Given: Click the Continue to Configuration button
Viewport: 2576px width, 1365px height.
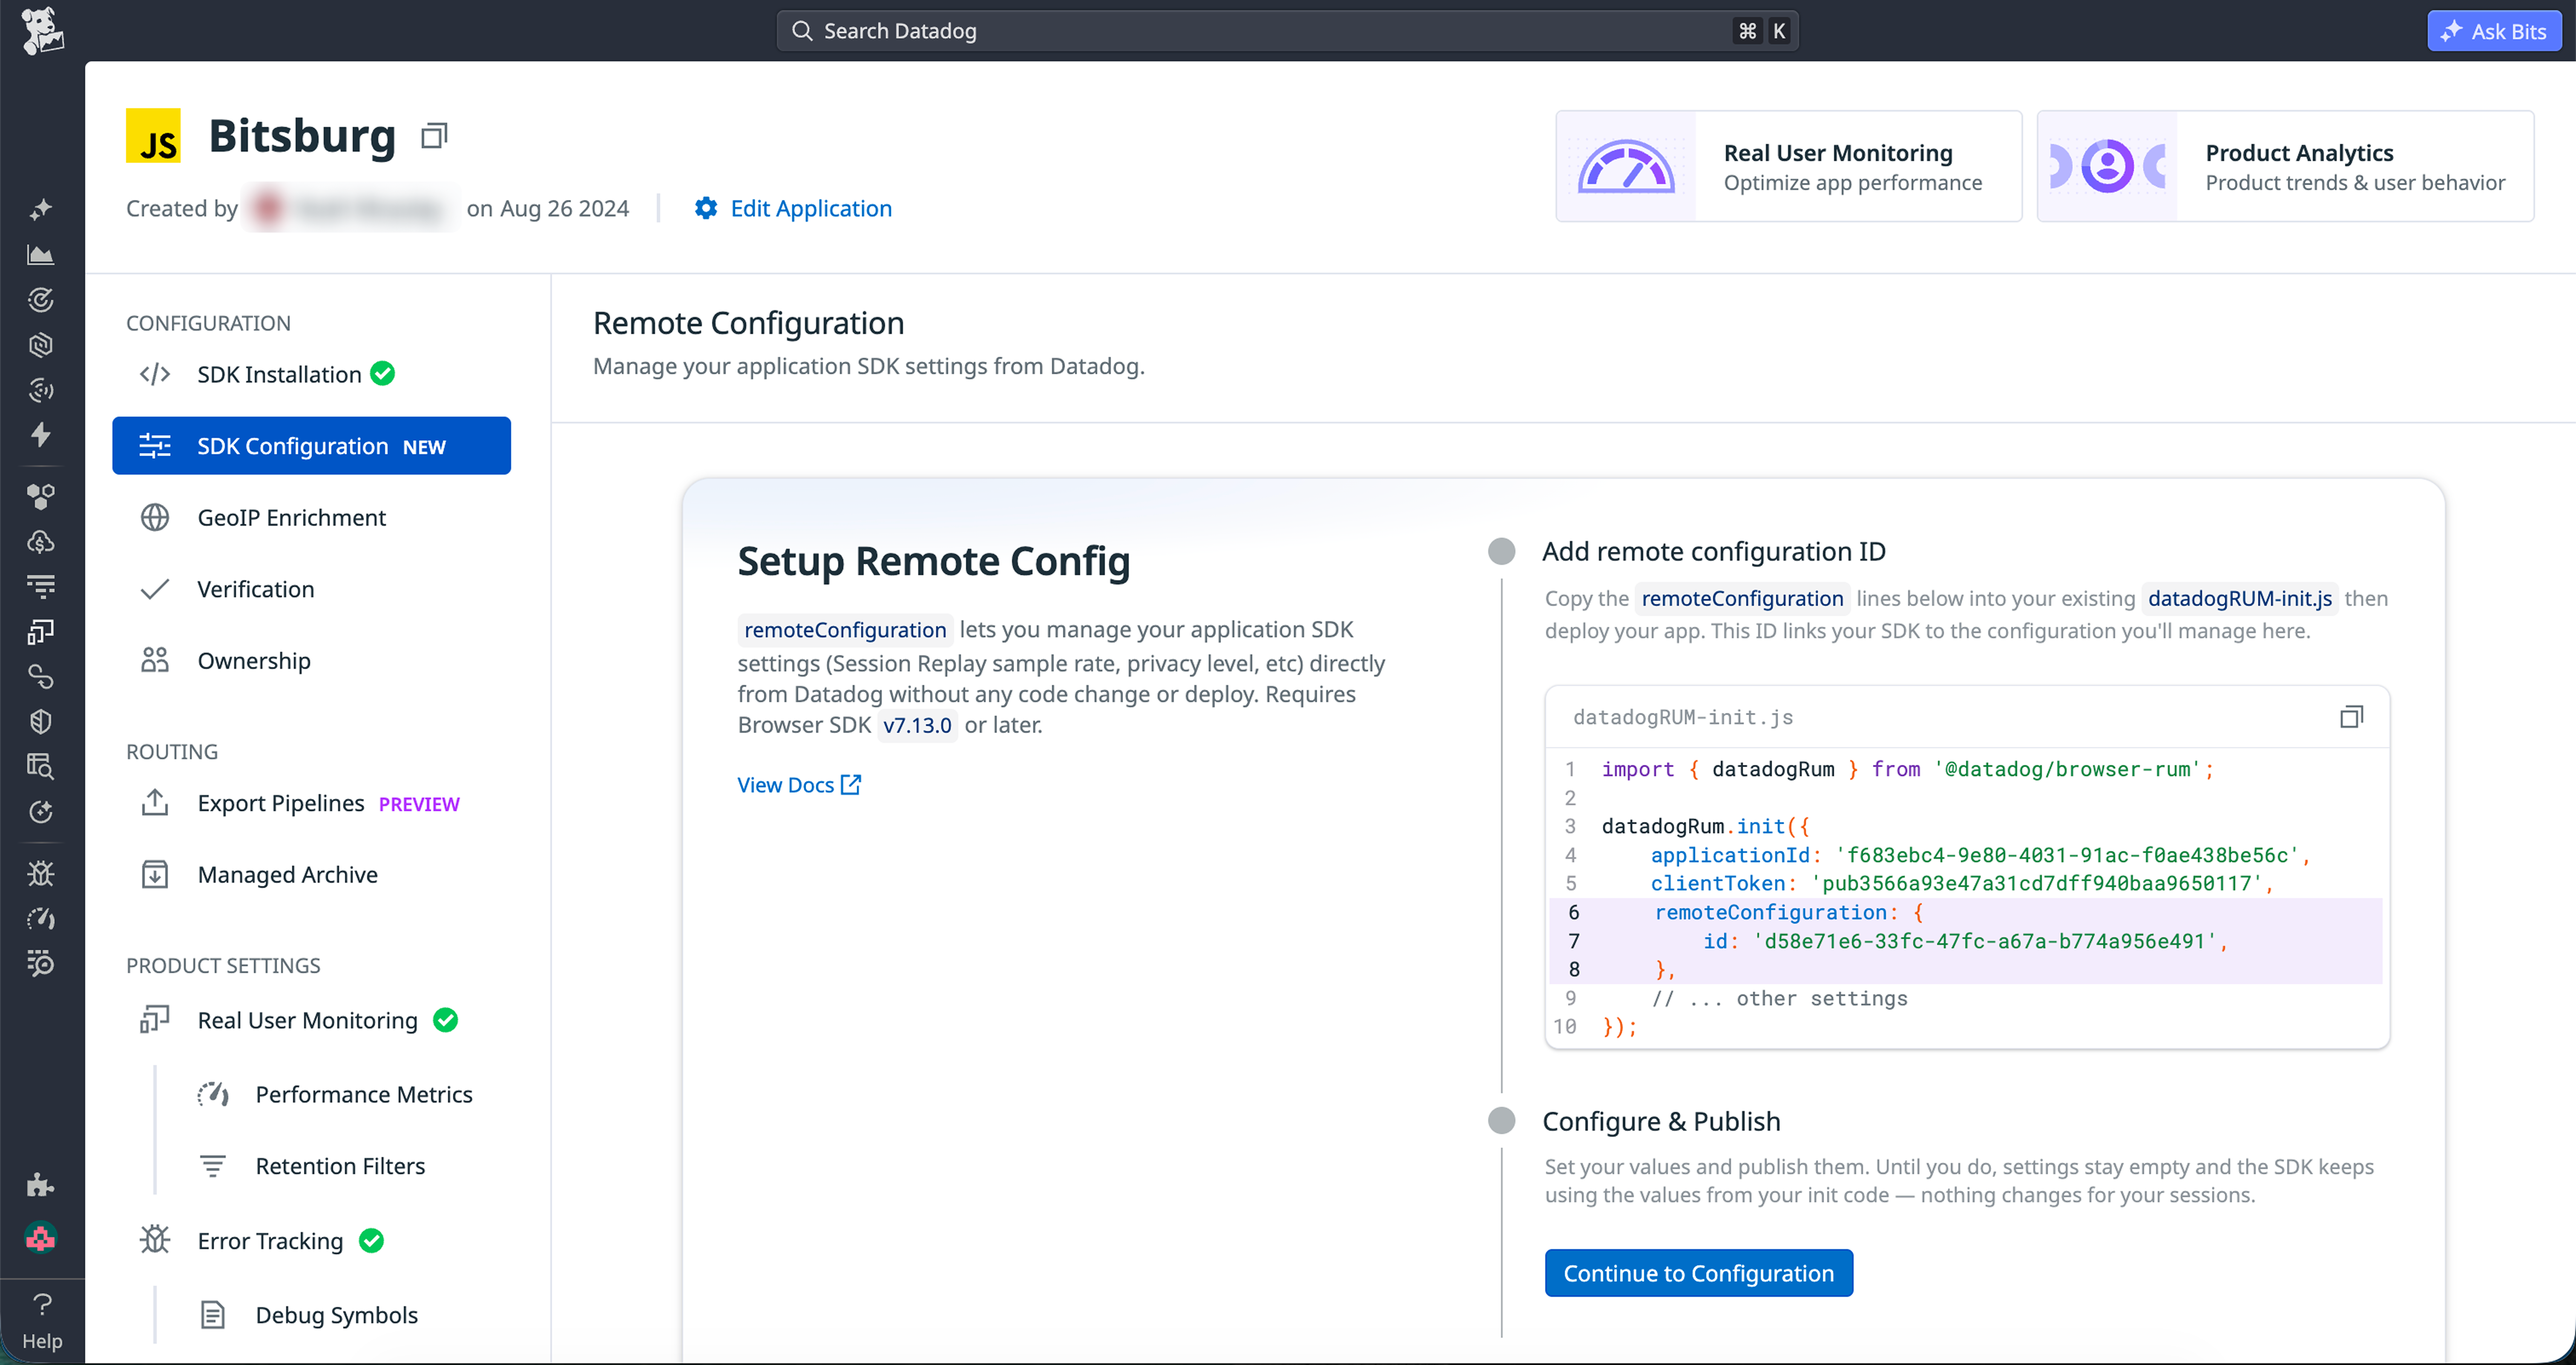Looking at the screenshot, I should point(1698,1273).
